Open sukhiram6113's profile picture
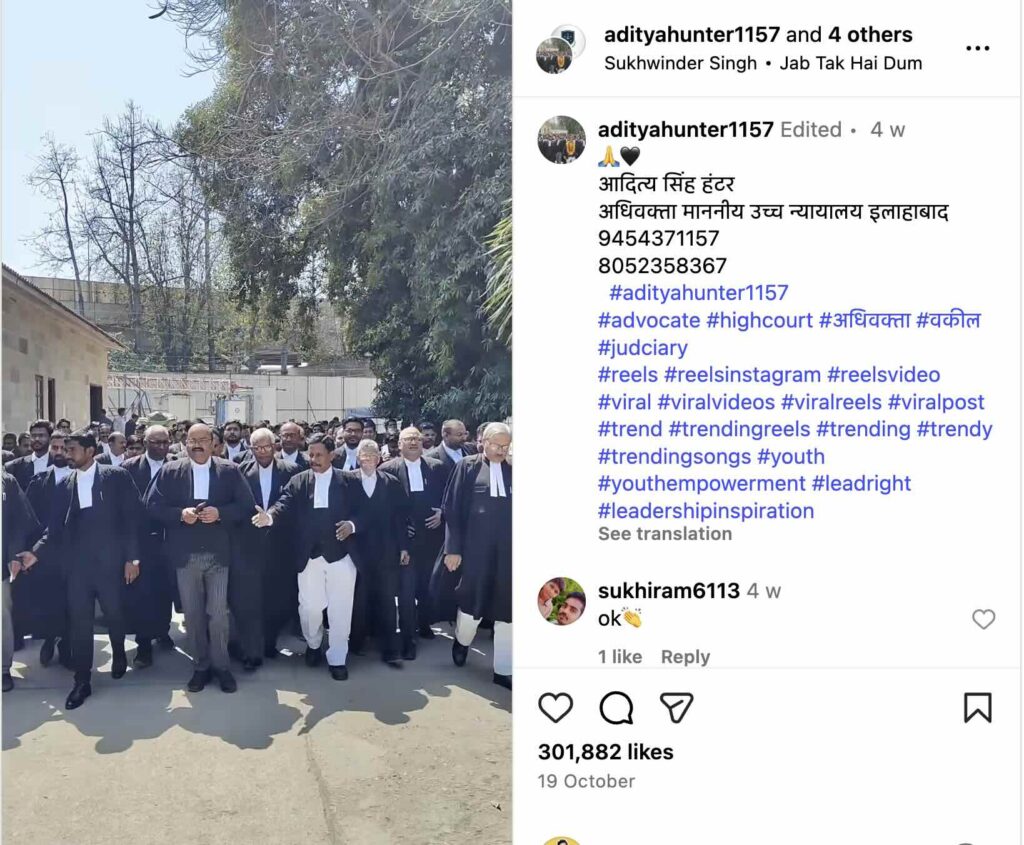1024x845 pixels. click(561, 601)
